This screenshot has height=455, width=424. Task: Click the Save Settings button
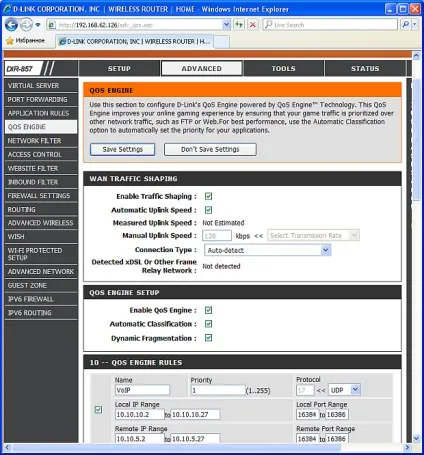[x=122, y=149]
